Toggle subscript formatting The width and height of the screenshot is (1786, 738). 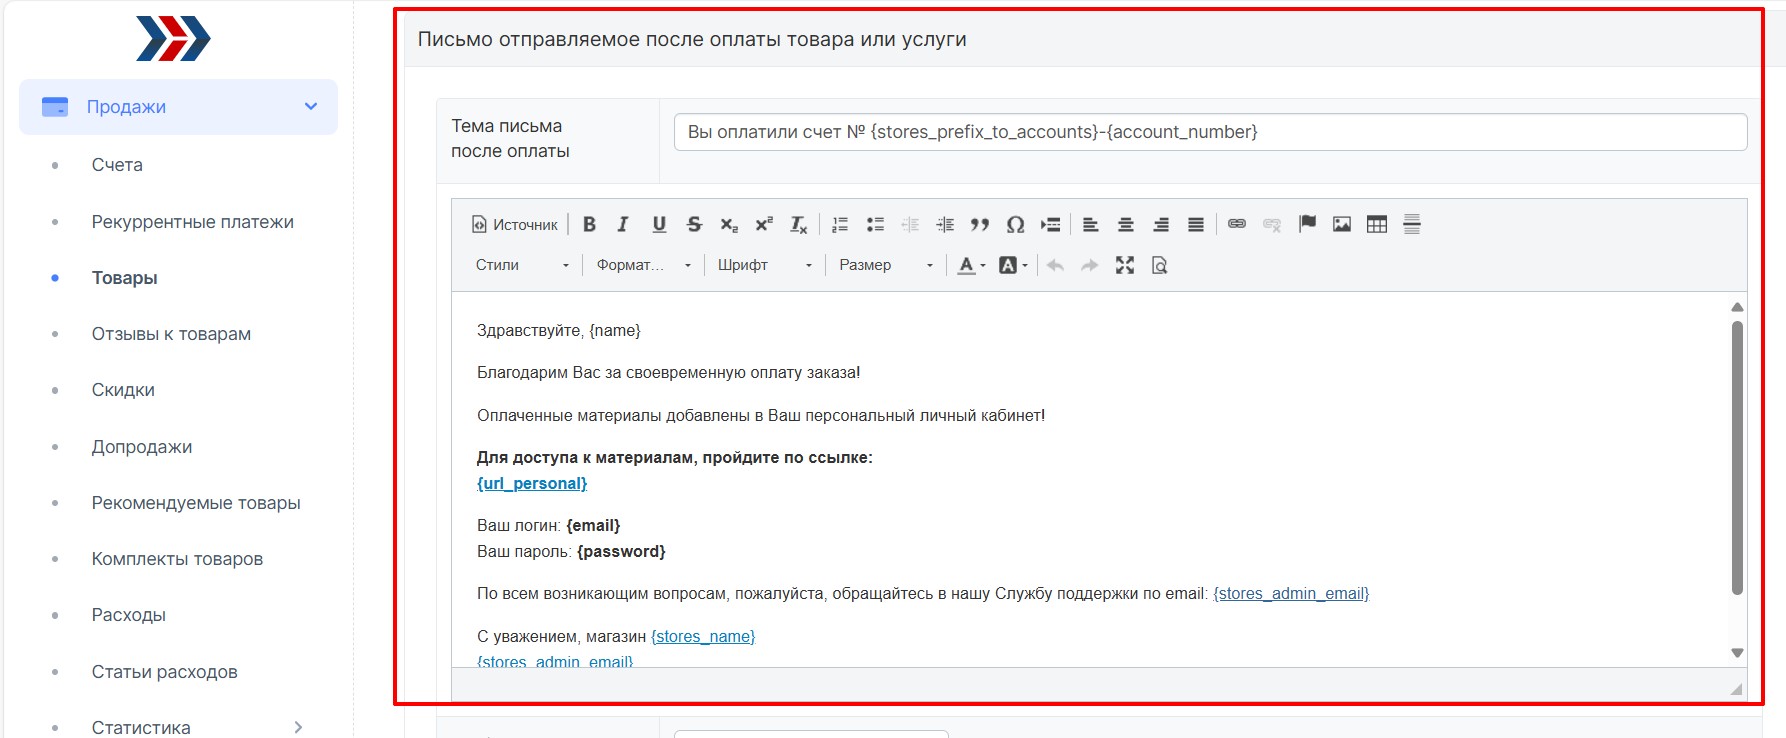(729, 224)
